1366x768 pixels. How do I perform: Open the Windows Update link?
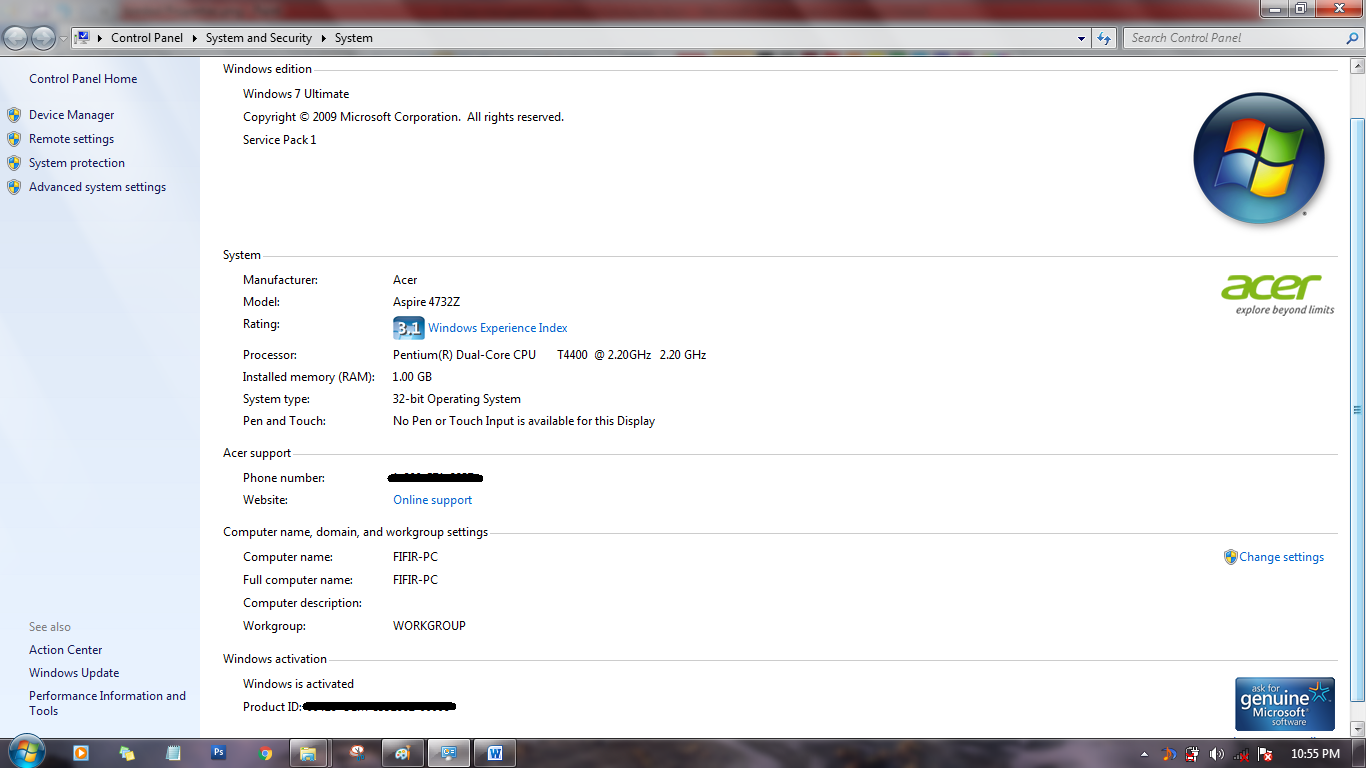click(x=74, y=673)
